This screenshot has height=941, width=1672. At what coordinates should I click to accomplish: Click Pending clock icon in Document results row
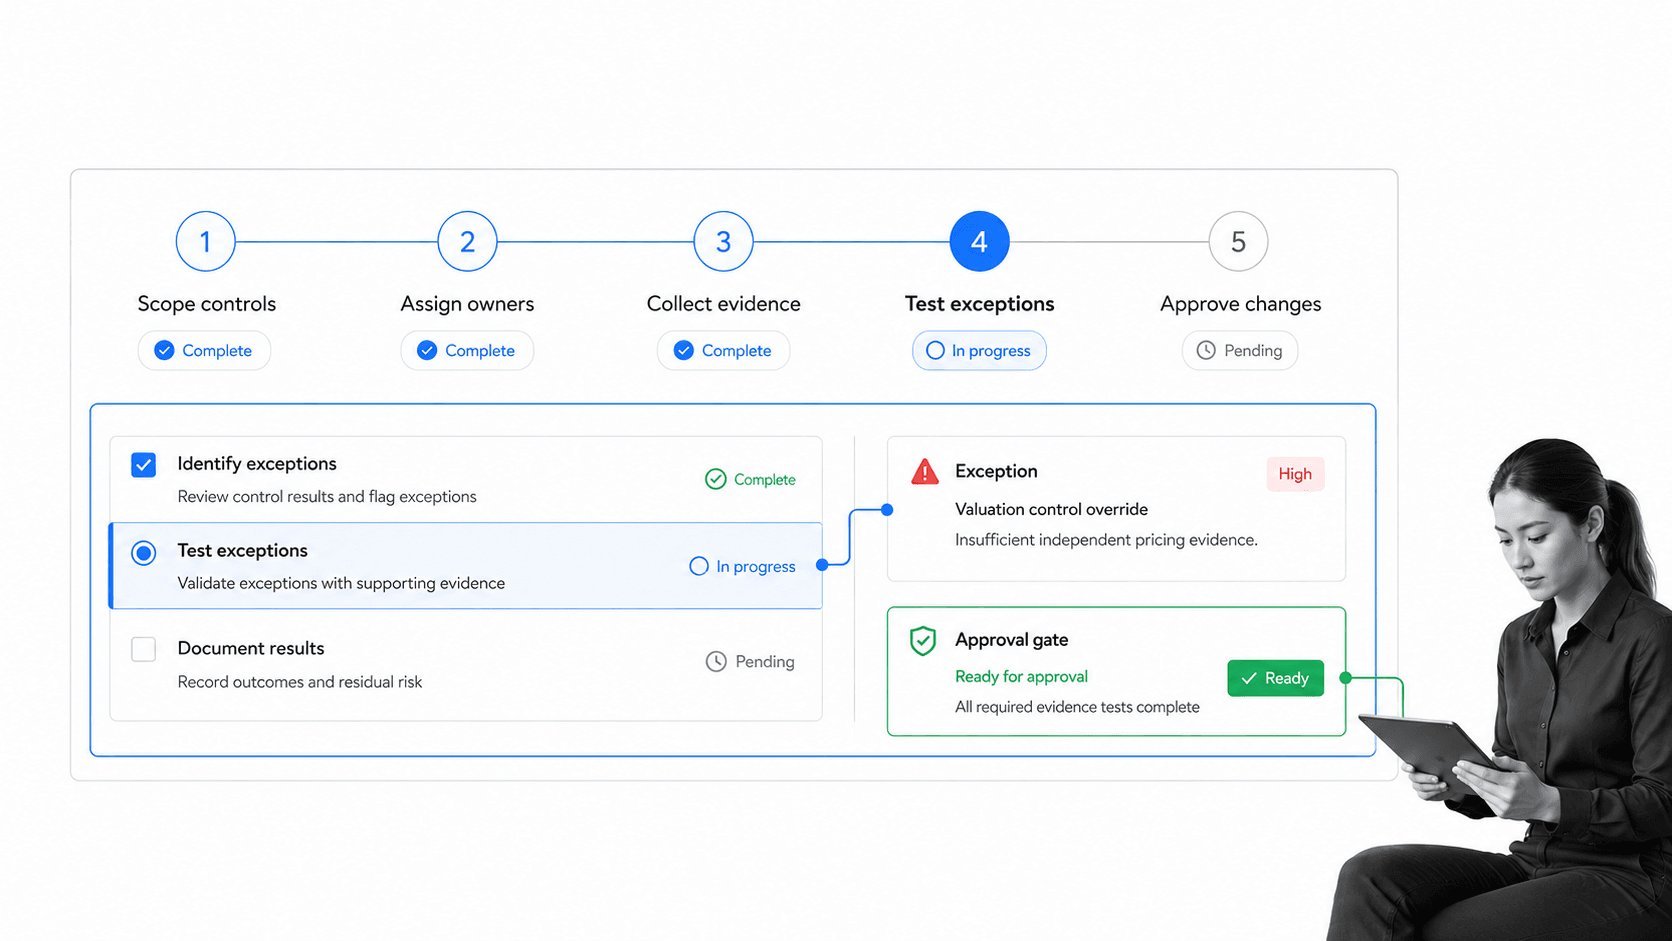(716, 661)
